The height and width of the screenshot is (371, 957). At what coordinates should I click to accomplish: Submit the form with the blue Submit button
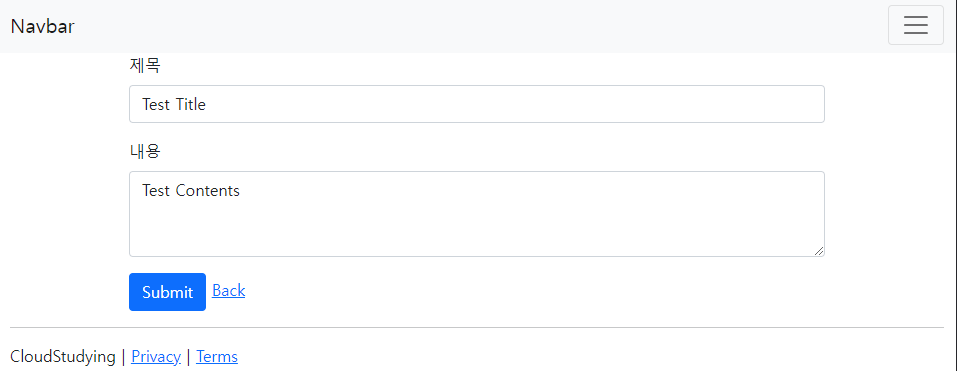coord(167,292)
